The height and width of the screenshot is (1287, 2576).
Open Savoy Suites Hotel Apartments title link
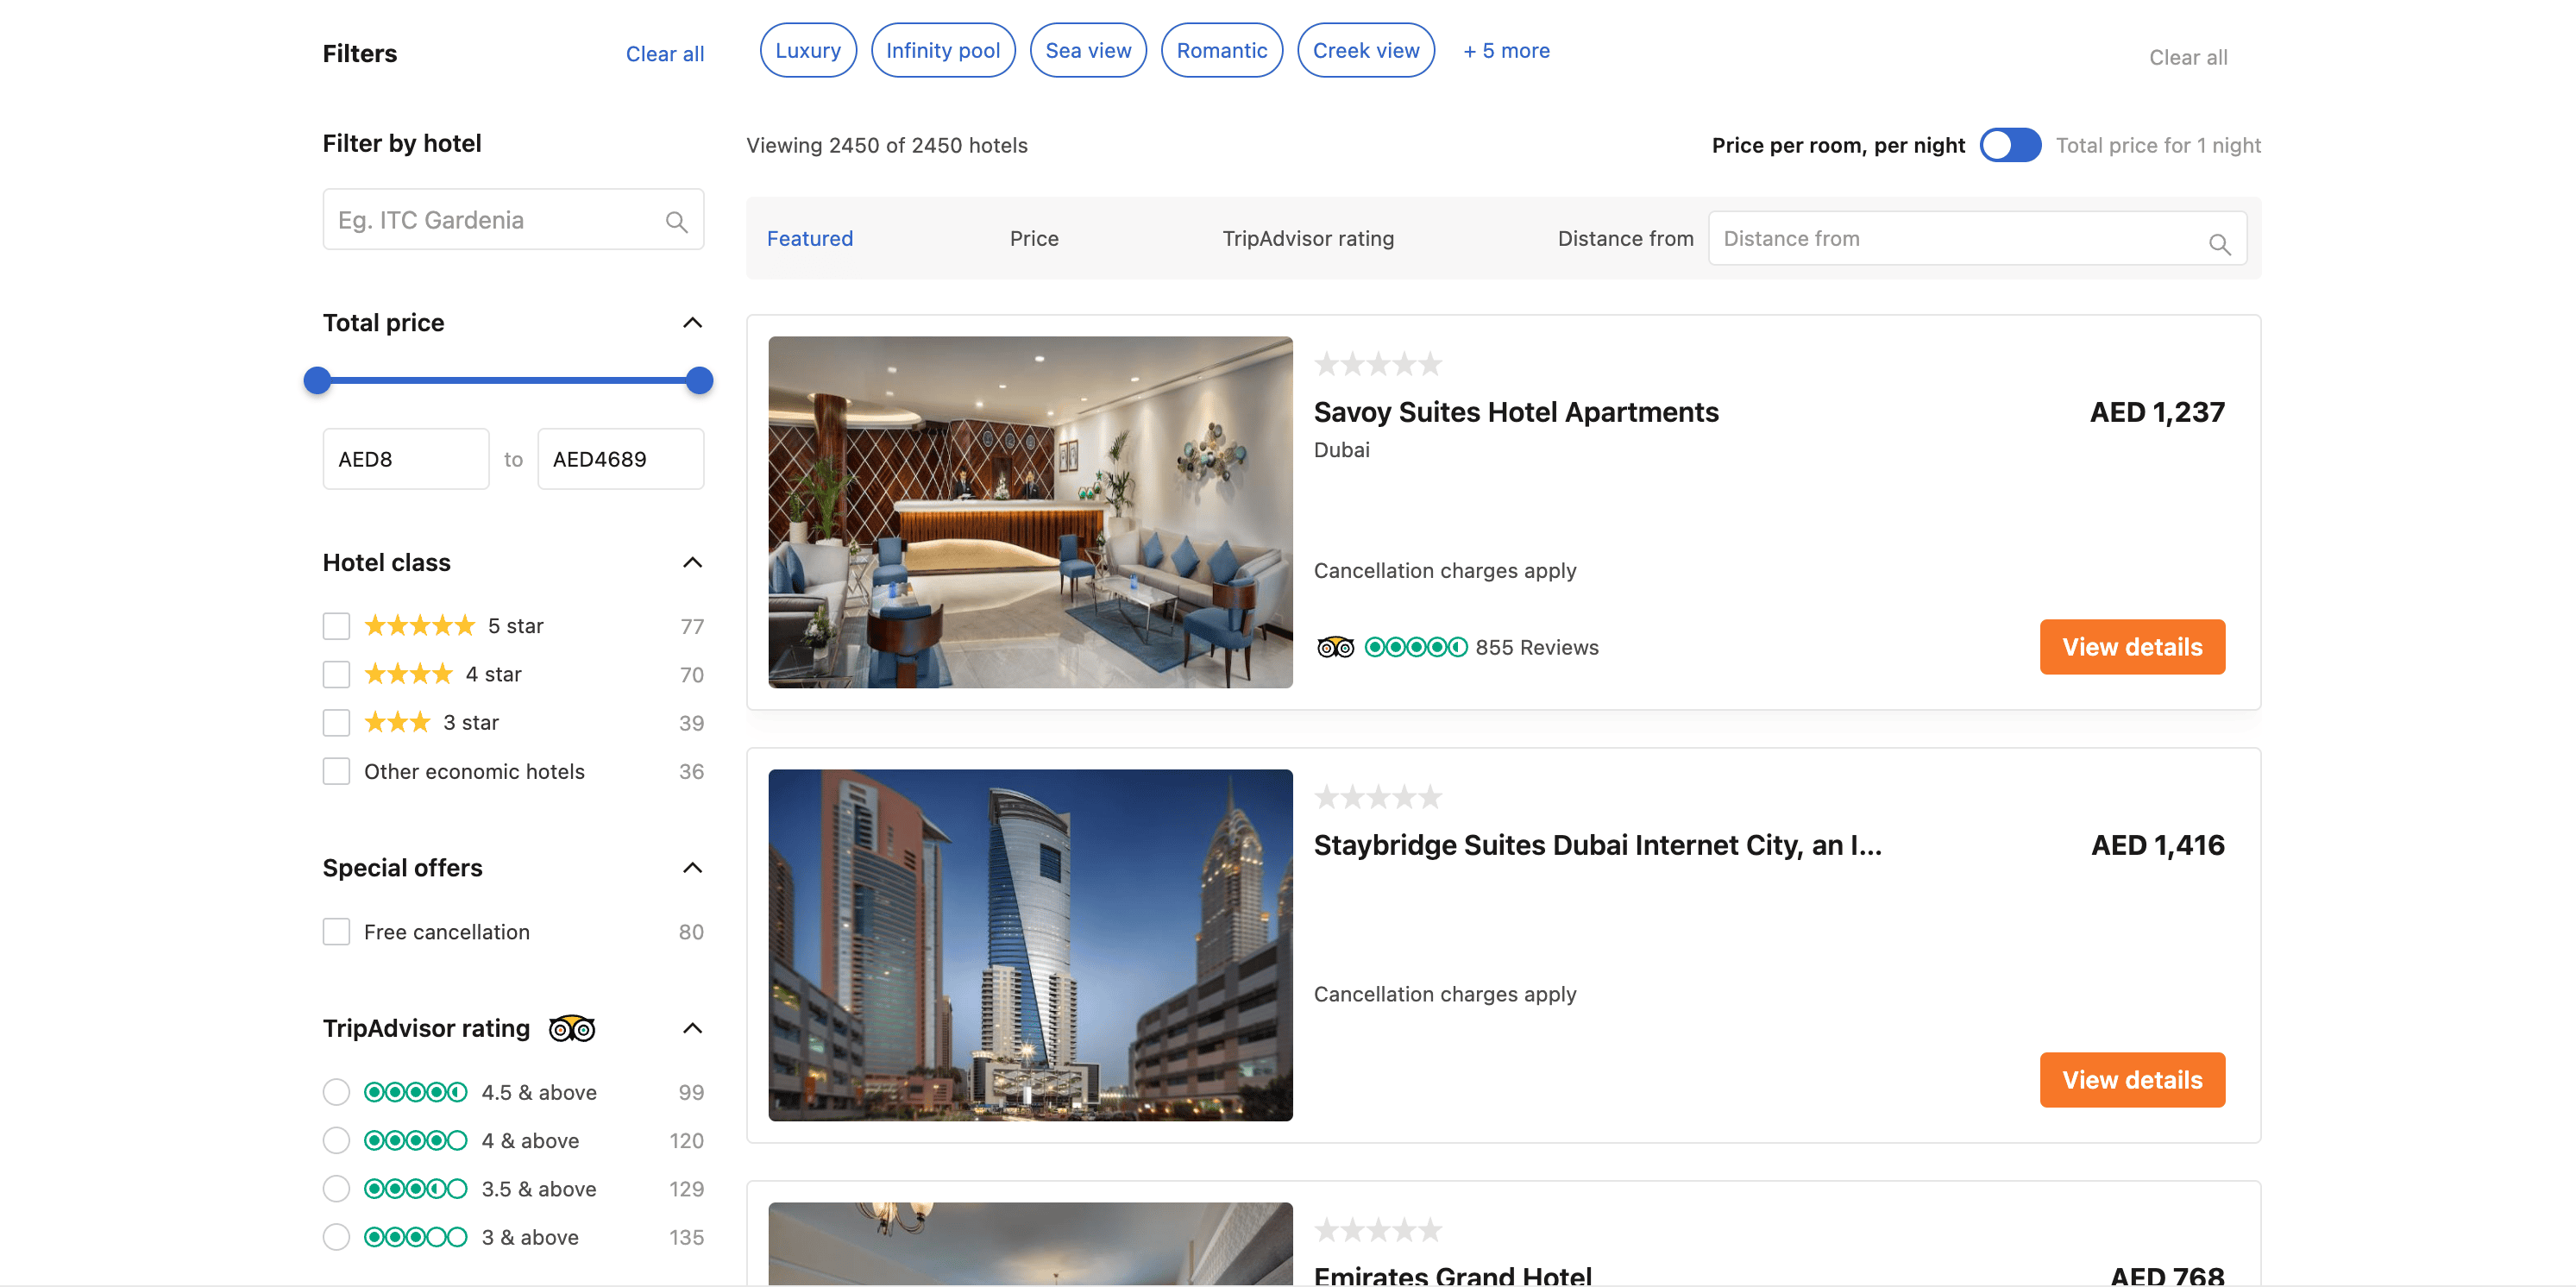(1516, 412)
